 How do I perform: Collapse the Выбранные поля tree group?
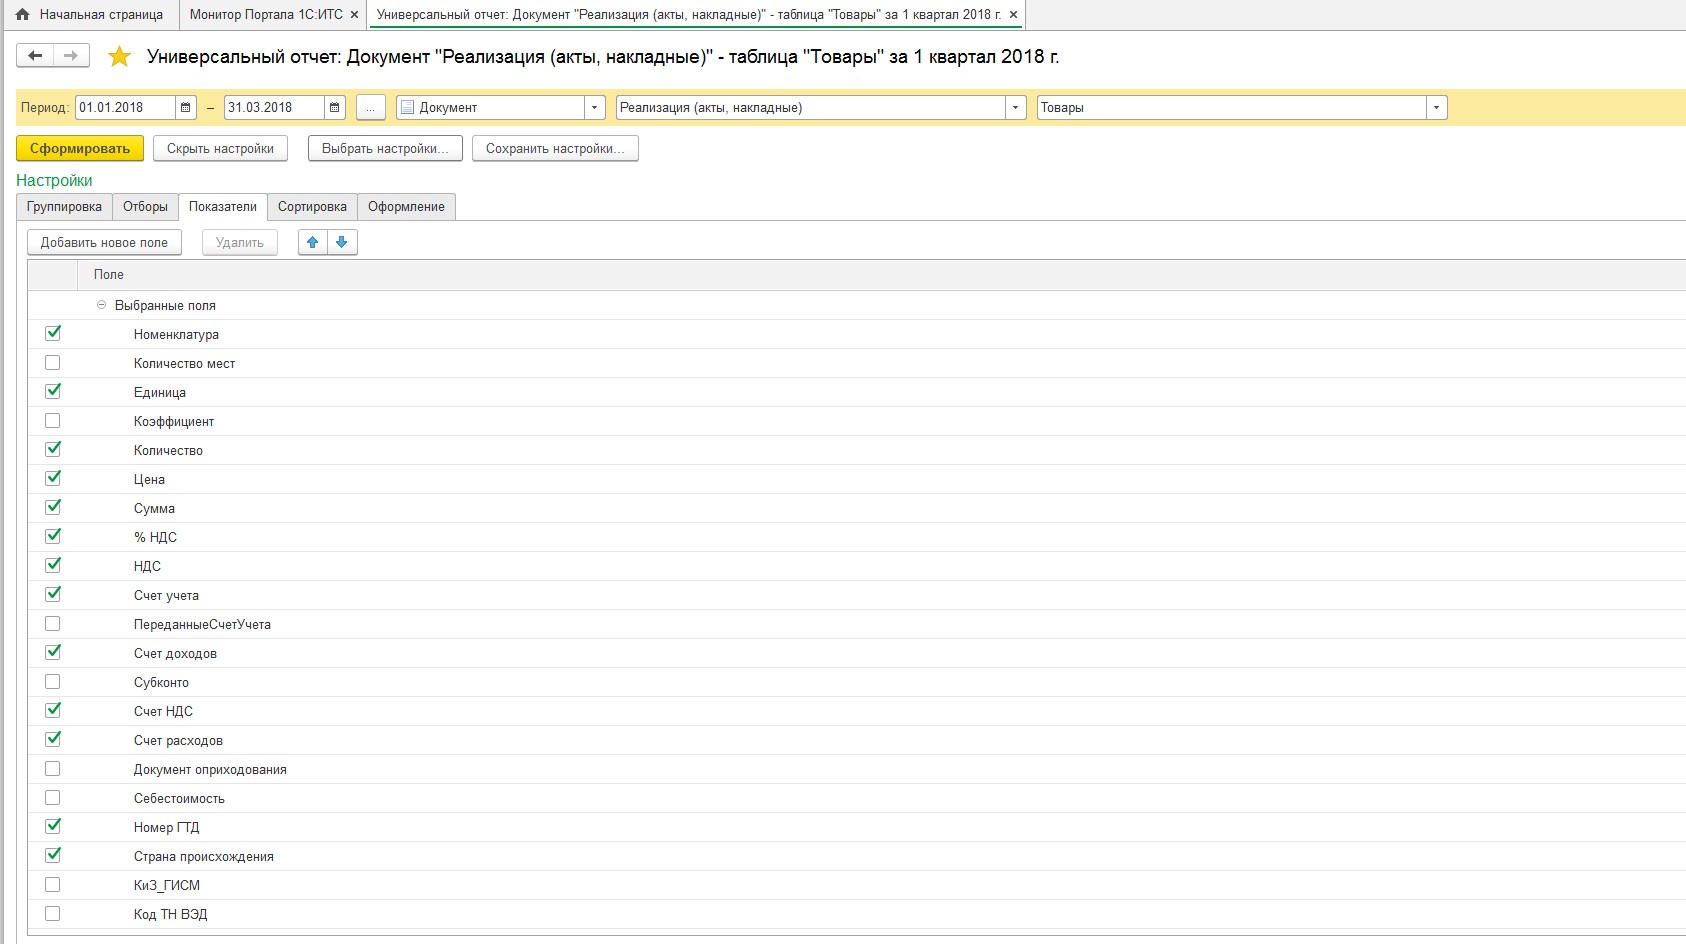click(101, 305)
